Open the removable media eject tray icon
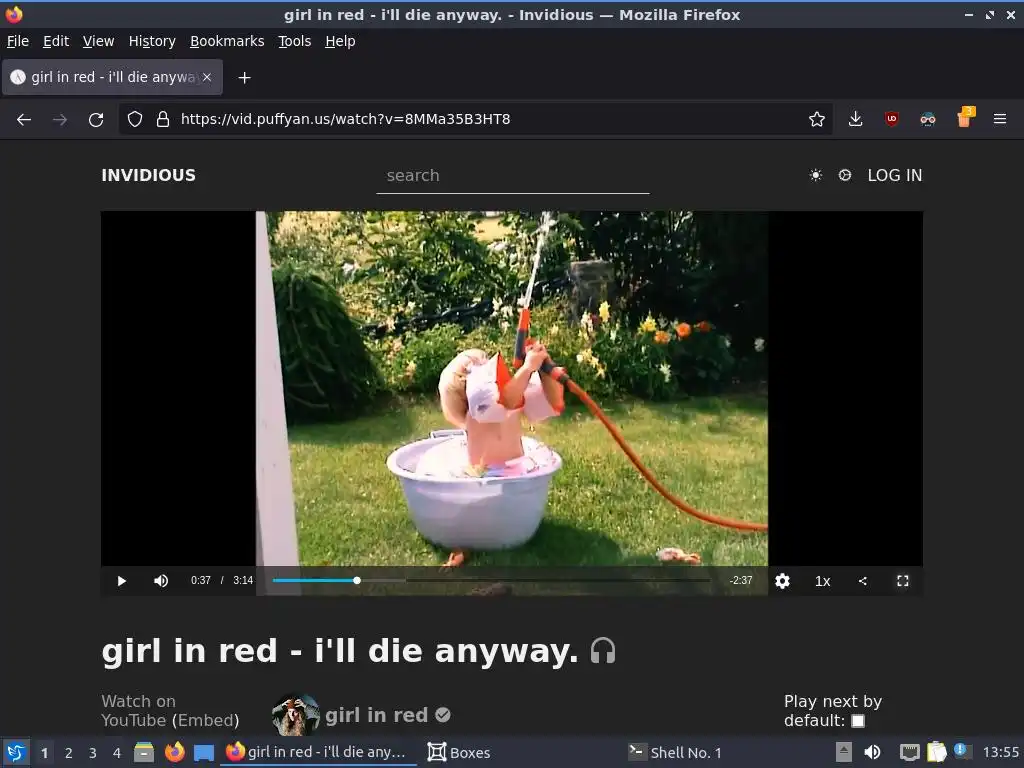1024x768 pixels. click(x=843, y=752)
